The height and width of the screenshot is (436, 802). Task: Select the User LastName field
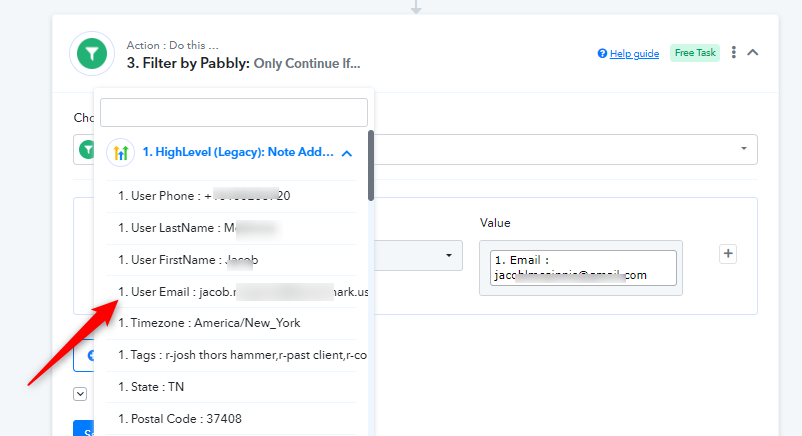[x=231, y=228]
